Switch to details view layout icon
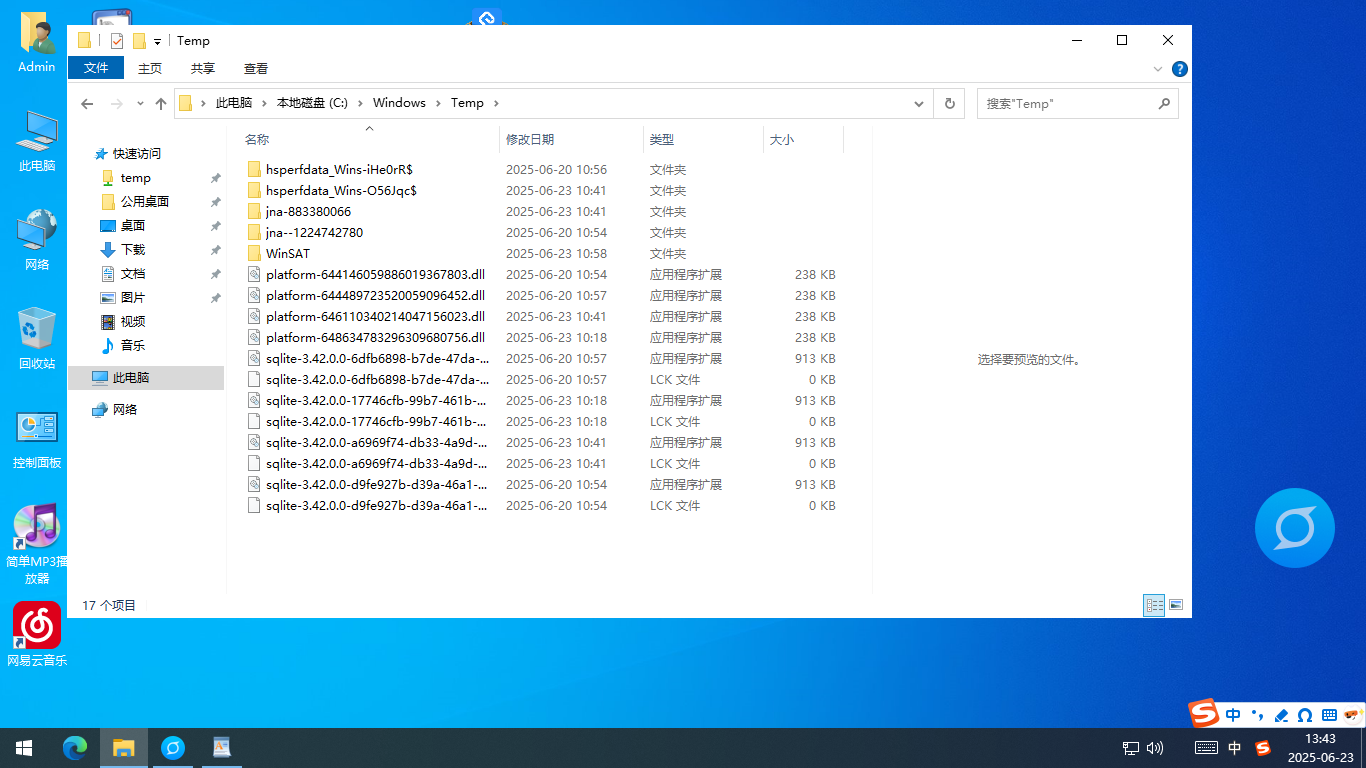 click(1154, 605)
